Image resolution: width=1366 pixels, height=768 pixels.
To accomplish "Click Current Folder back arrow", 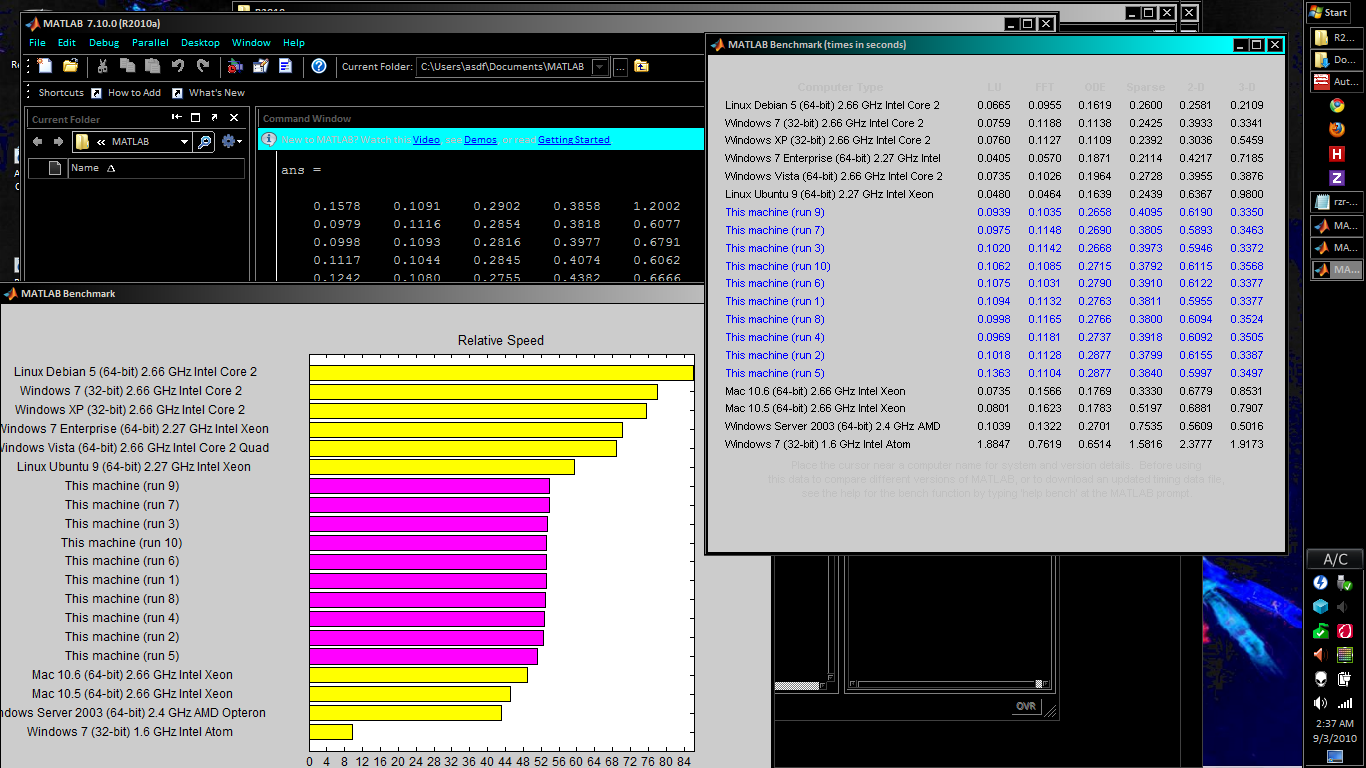I will [x=37, y=142].
